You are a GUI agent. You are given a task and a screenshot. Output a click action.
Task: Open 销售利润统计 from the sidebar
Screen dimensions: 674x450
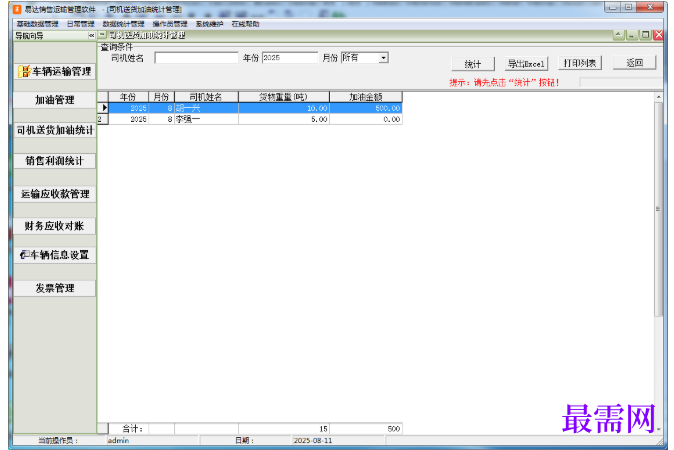55,161
